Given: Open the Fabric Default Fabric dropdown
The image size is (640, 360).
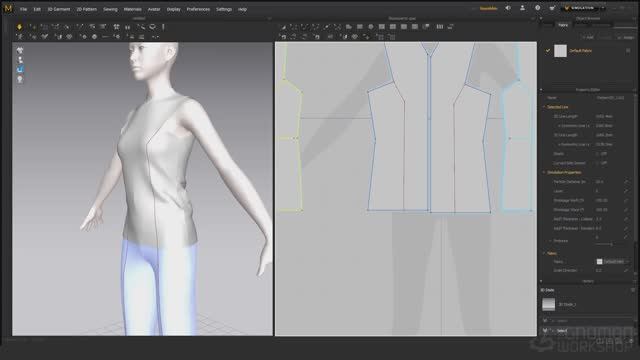Looking at the screenshot, I should (x=613, y=262).
